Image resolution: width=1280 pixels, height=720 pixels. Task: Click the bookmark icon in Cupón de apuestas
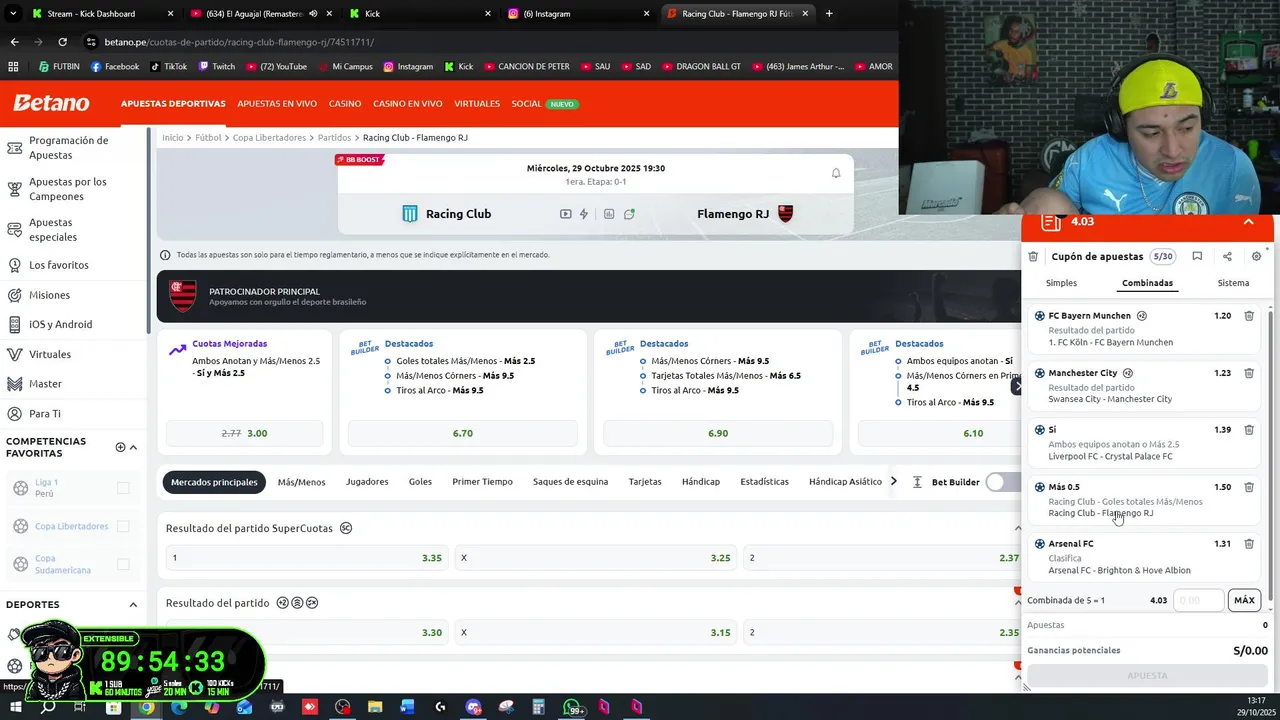pyautogui.click(x=1197, y=256)
